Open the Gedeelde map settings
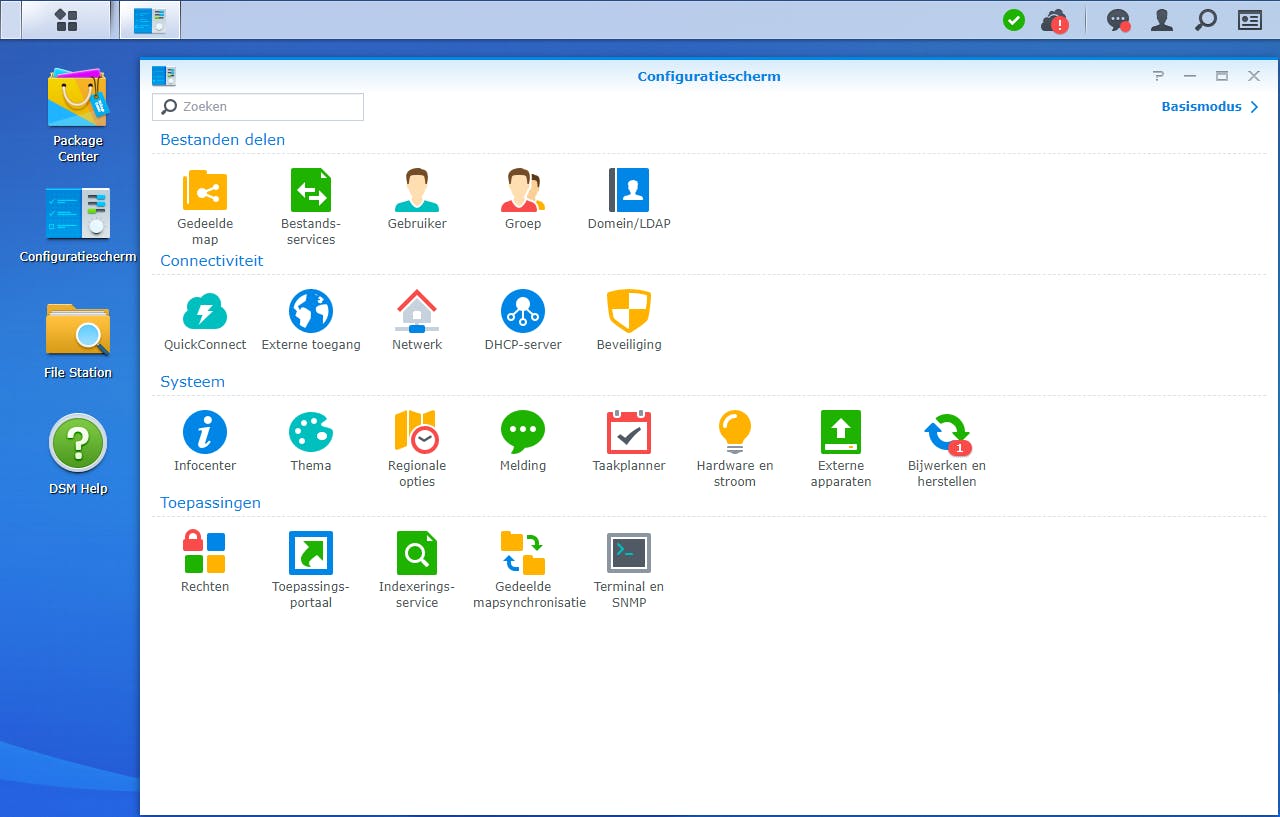The height and width of the screenshot is (817, 1280). click(x=205, y=190)
